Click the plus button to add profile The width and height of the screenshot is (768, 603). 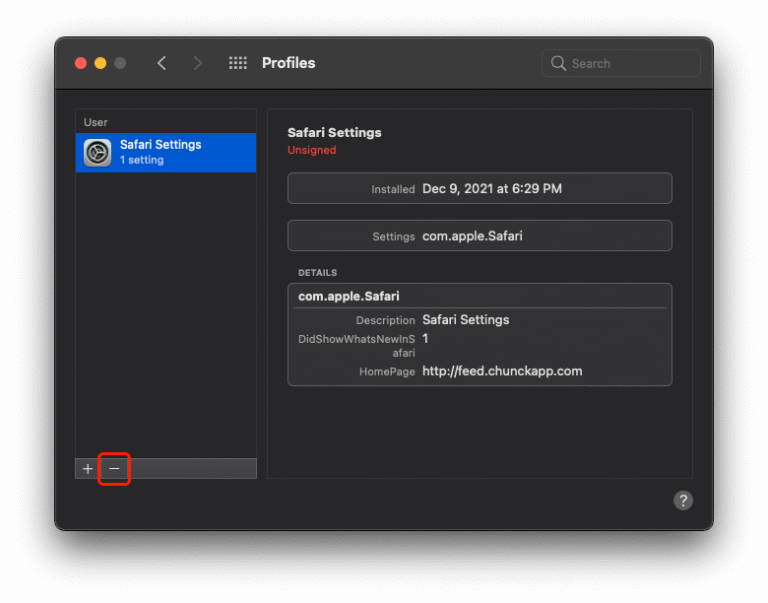click(88, 469)
